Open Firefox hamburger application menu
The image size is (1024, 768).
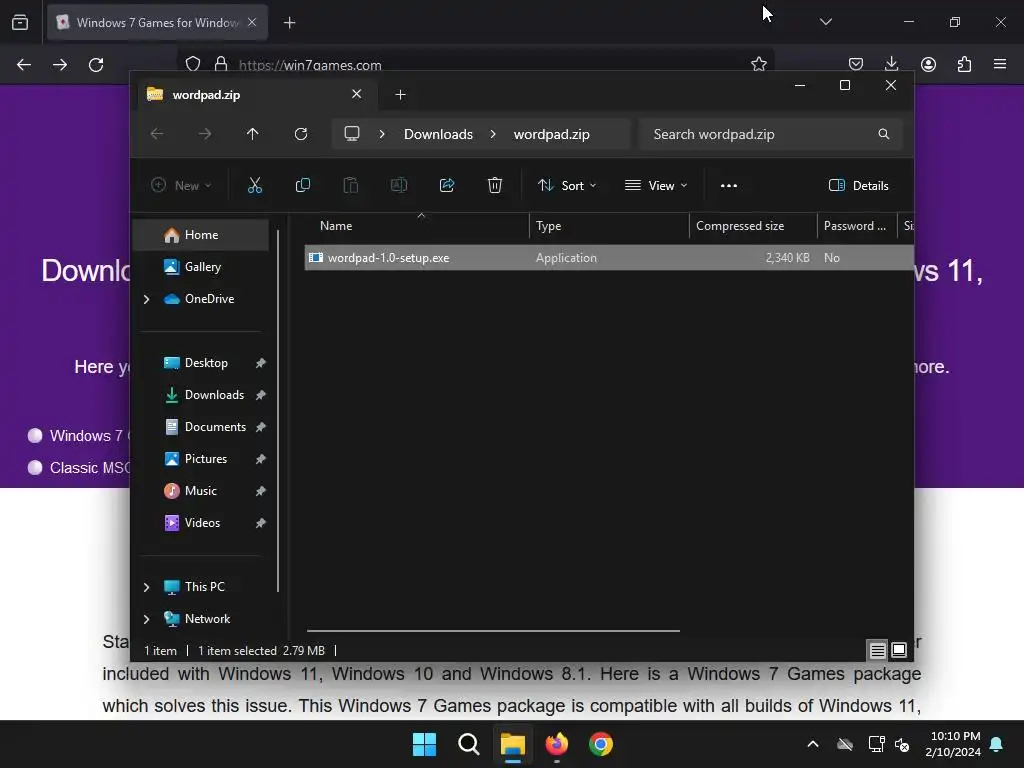coord(1000,64)
